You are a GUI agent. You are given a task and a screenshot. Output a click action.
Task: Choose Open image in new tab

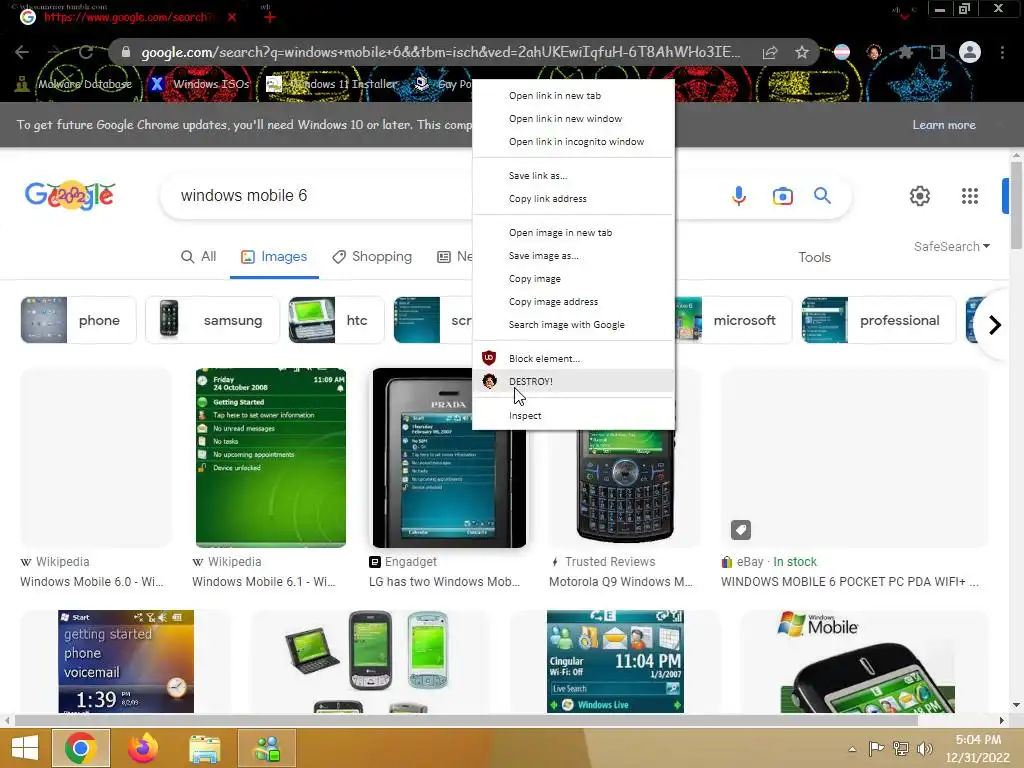pos(573,232)
